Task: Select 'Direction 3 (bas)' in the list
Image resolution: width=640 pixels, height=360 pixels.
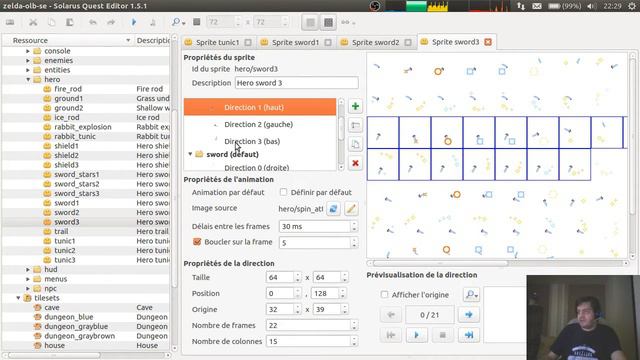Action: pyautogui.click(x=260, y=141)
